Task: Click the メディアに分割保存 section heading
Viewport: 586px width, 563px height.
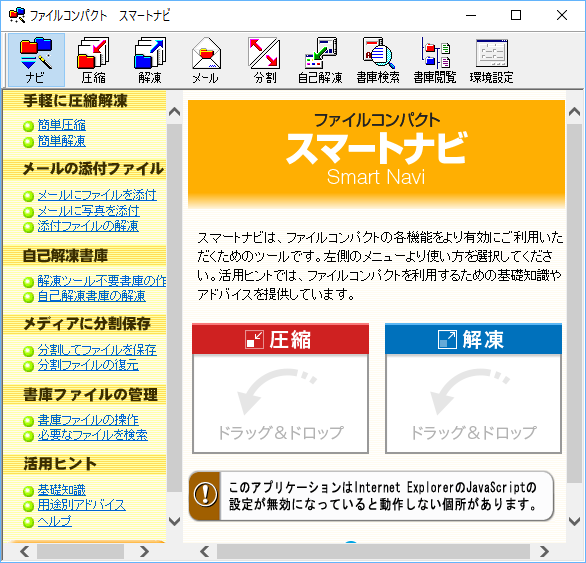Action: click(x=87, y=324)
